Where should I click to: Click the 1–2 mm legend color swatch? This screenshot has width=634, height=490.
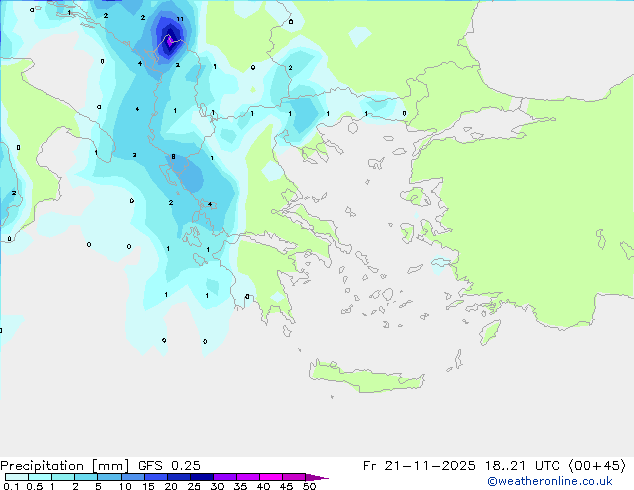pyautogui.click(x=63, y=477)
